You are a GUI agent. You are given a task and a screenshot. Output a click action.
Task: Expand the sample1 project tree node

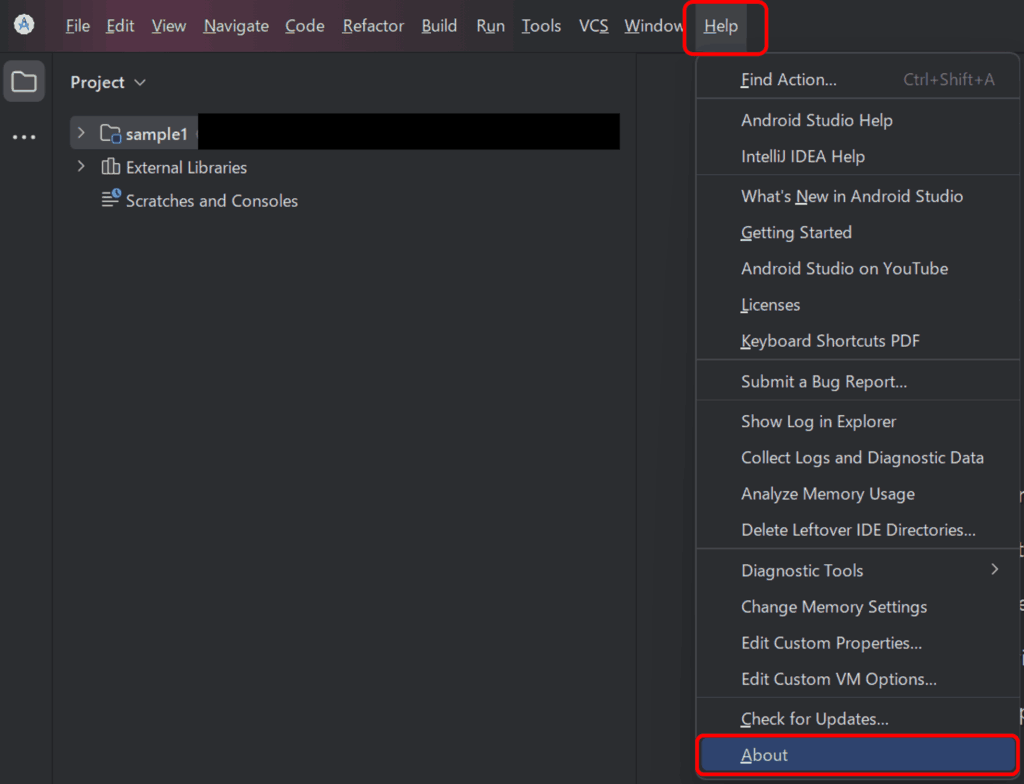tap(82, 133)
